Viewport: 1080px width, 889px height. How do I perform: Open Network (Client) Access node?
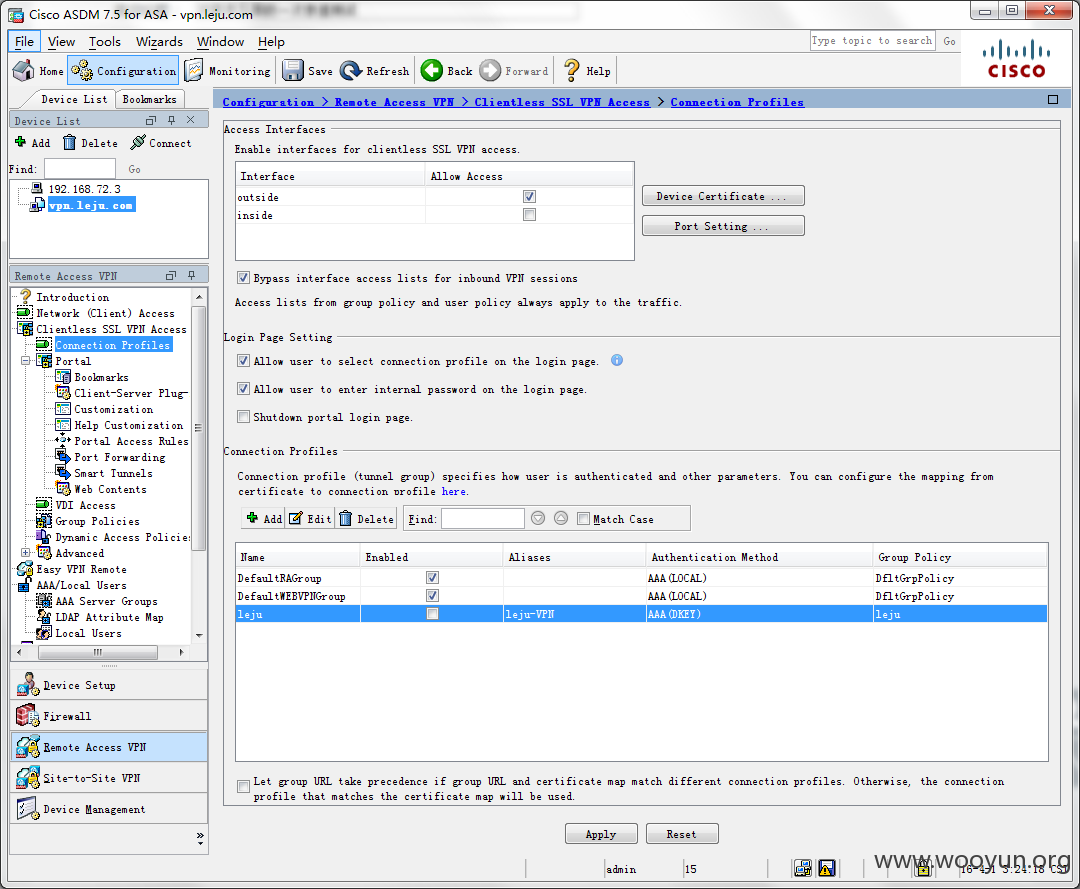click(105, 313)
